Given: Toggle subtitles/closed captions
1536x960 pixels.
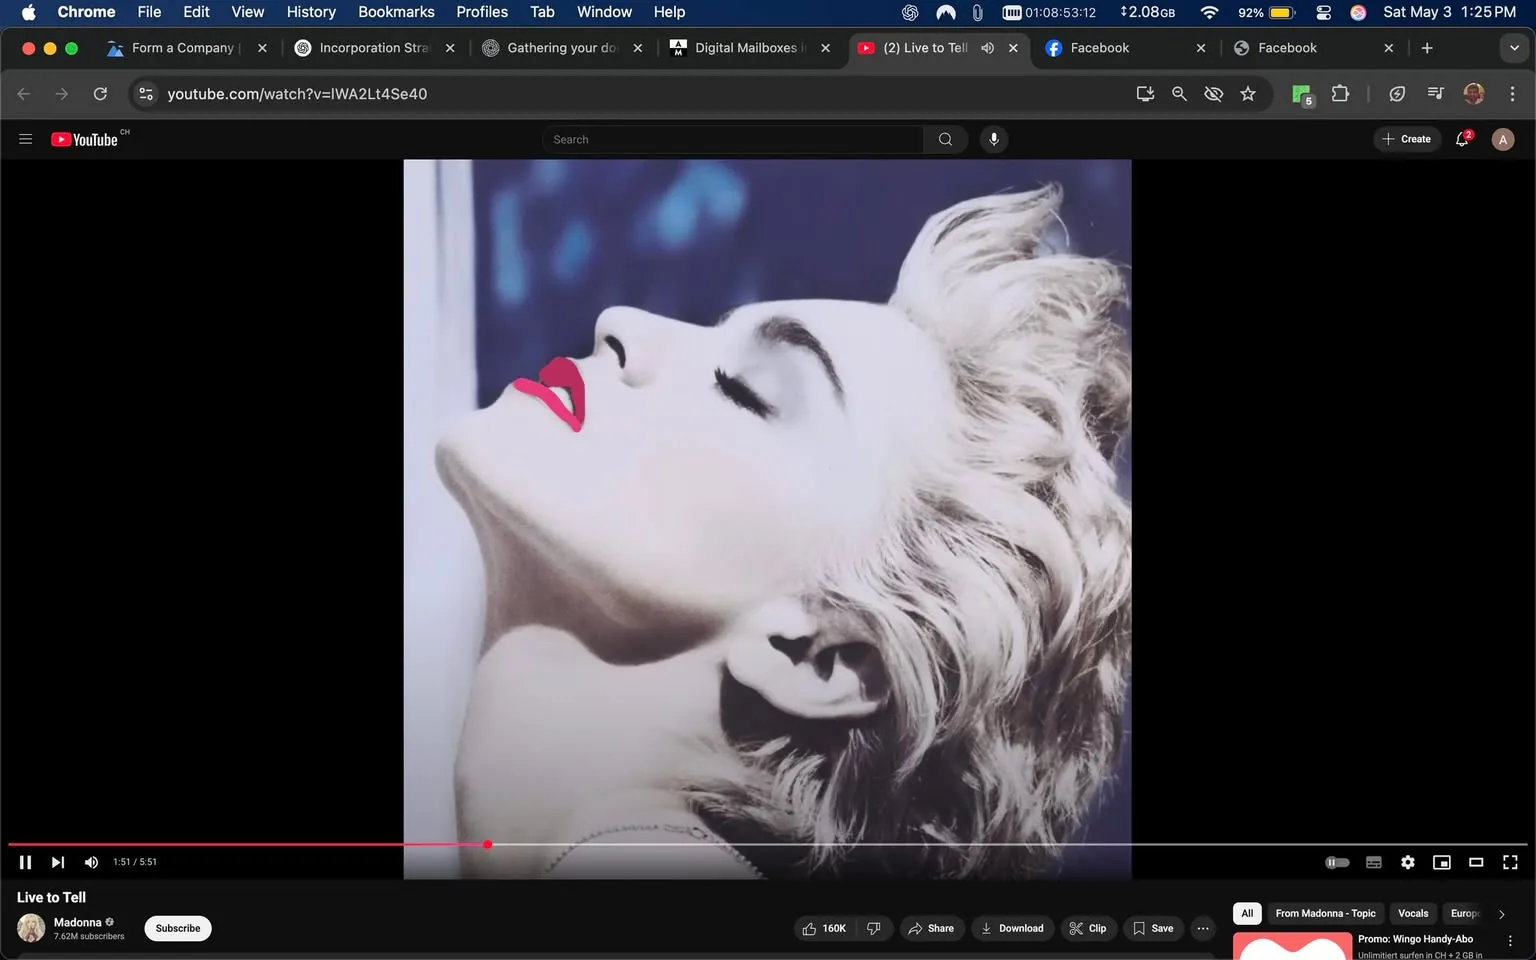Looking at the screenshot, I should 1373,862.
